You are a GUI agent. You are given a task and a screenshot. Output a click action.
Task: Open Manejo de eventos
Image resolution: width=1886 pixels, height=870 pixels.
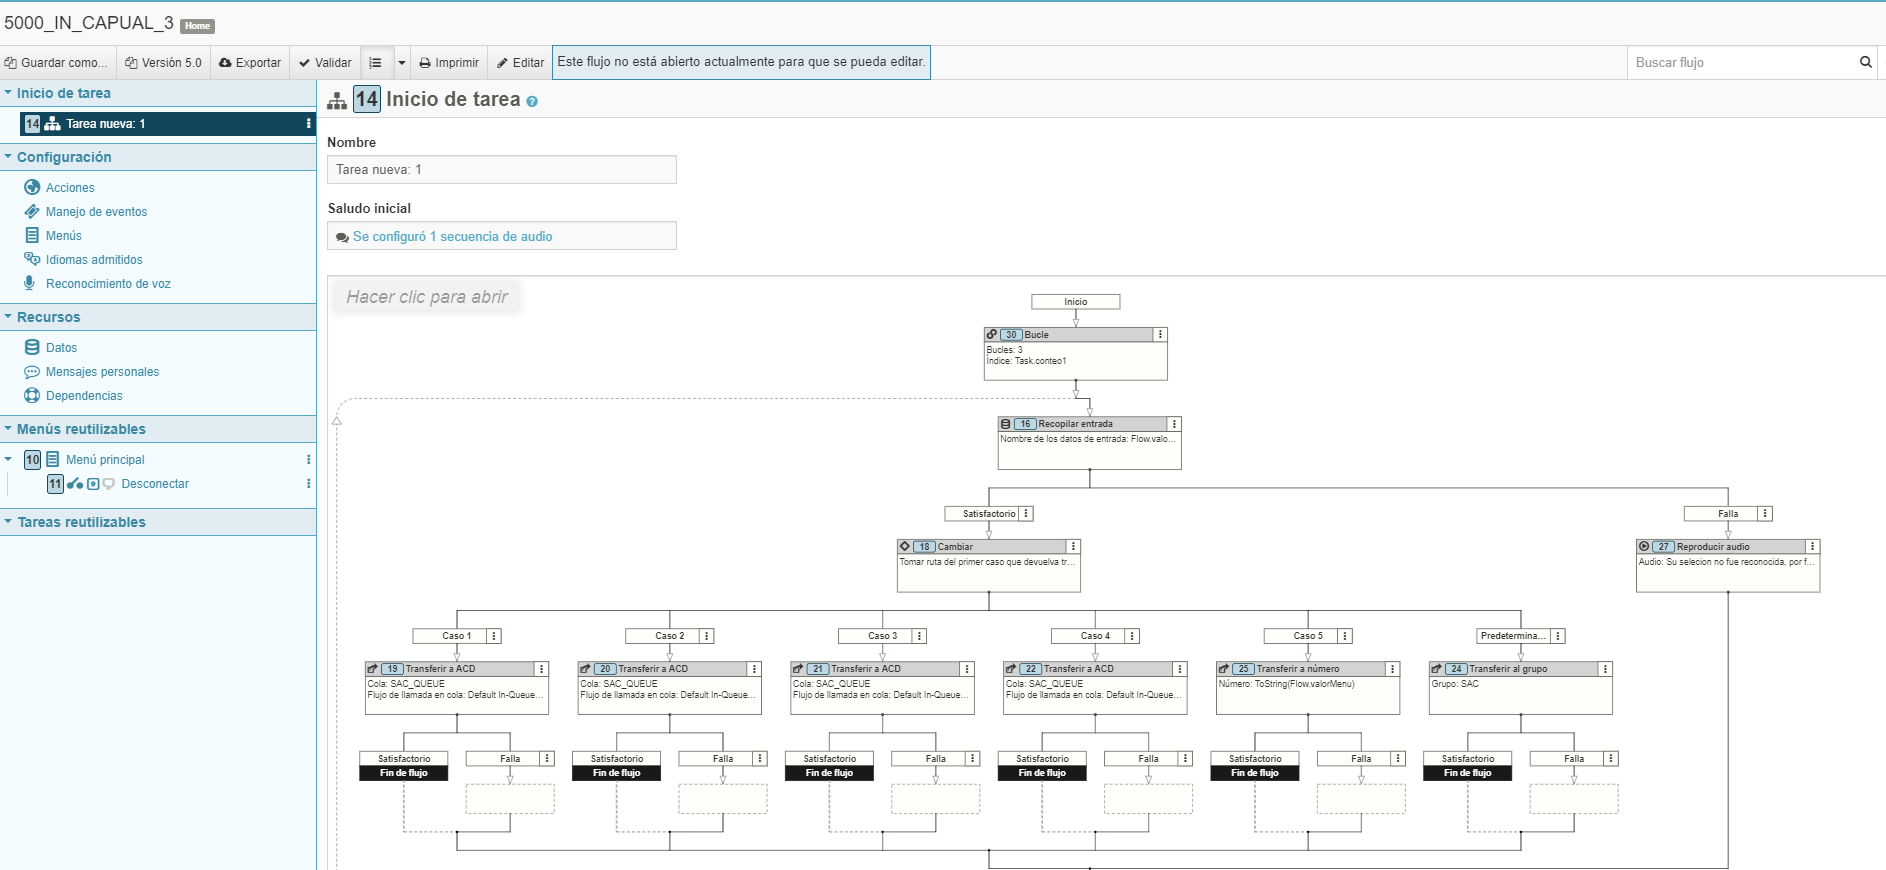click(x=96, y=212)
